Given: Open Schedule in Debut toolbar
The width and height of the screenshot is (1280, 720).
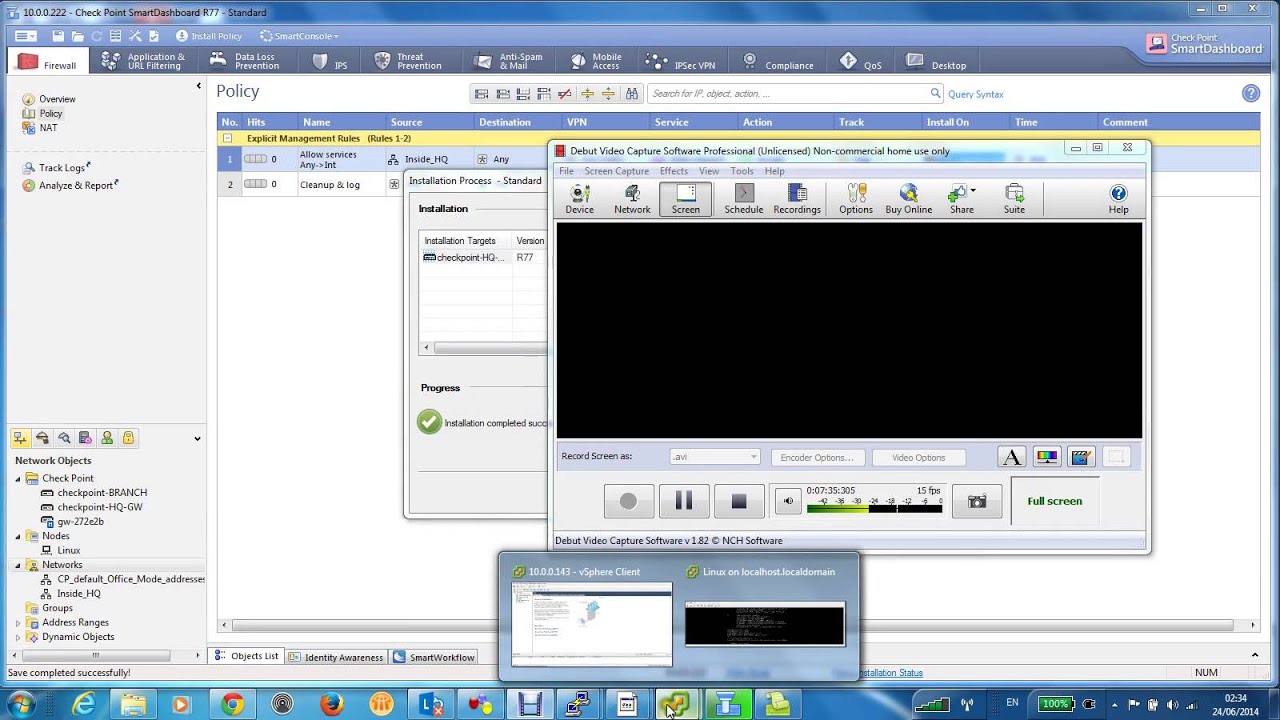Looking at the screenshot, I should point(743,199).
